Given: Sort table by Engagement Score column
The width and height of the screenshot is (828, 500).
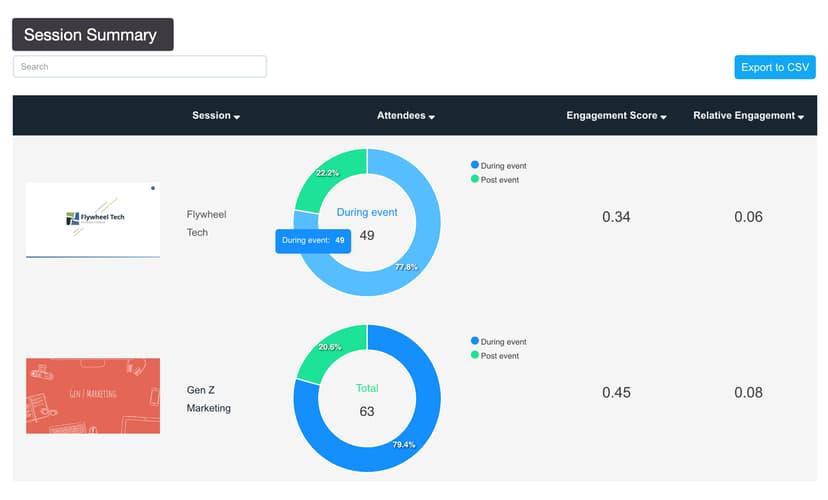Looking at the screenshot, I should (616, 116).
